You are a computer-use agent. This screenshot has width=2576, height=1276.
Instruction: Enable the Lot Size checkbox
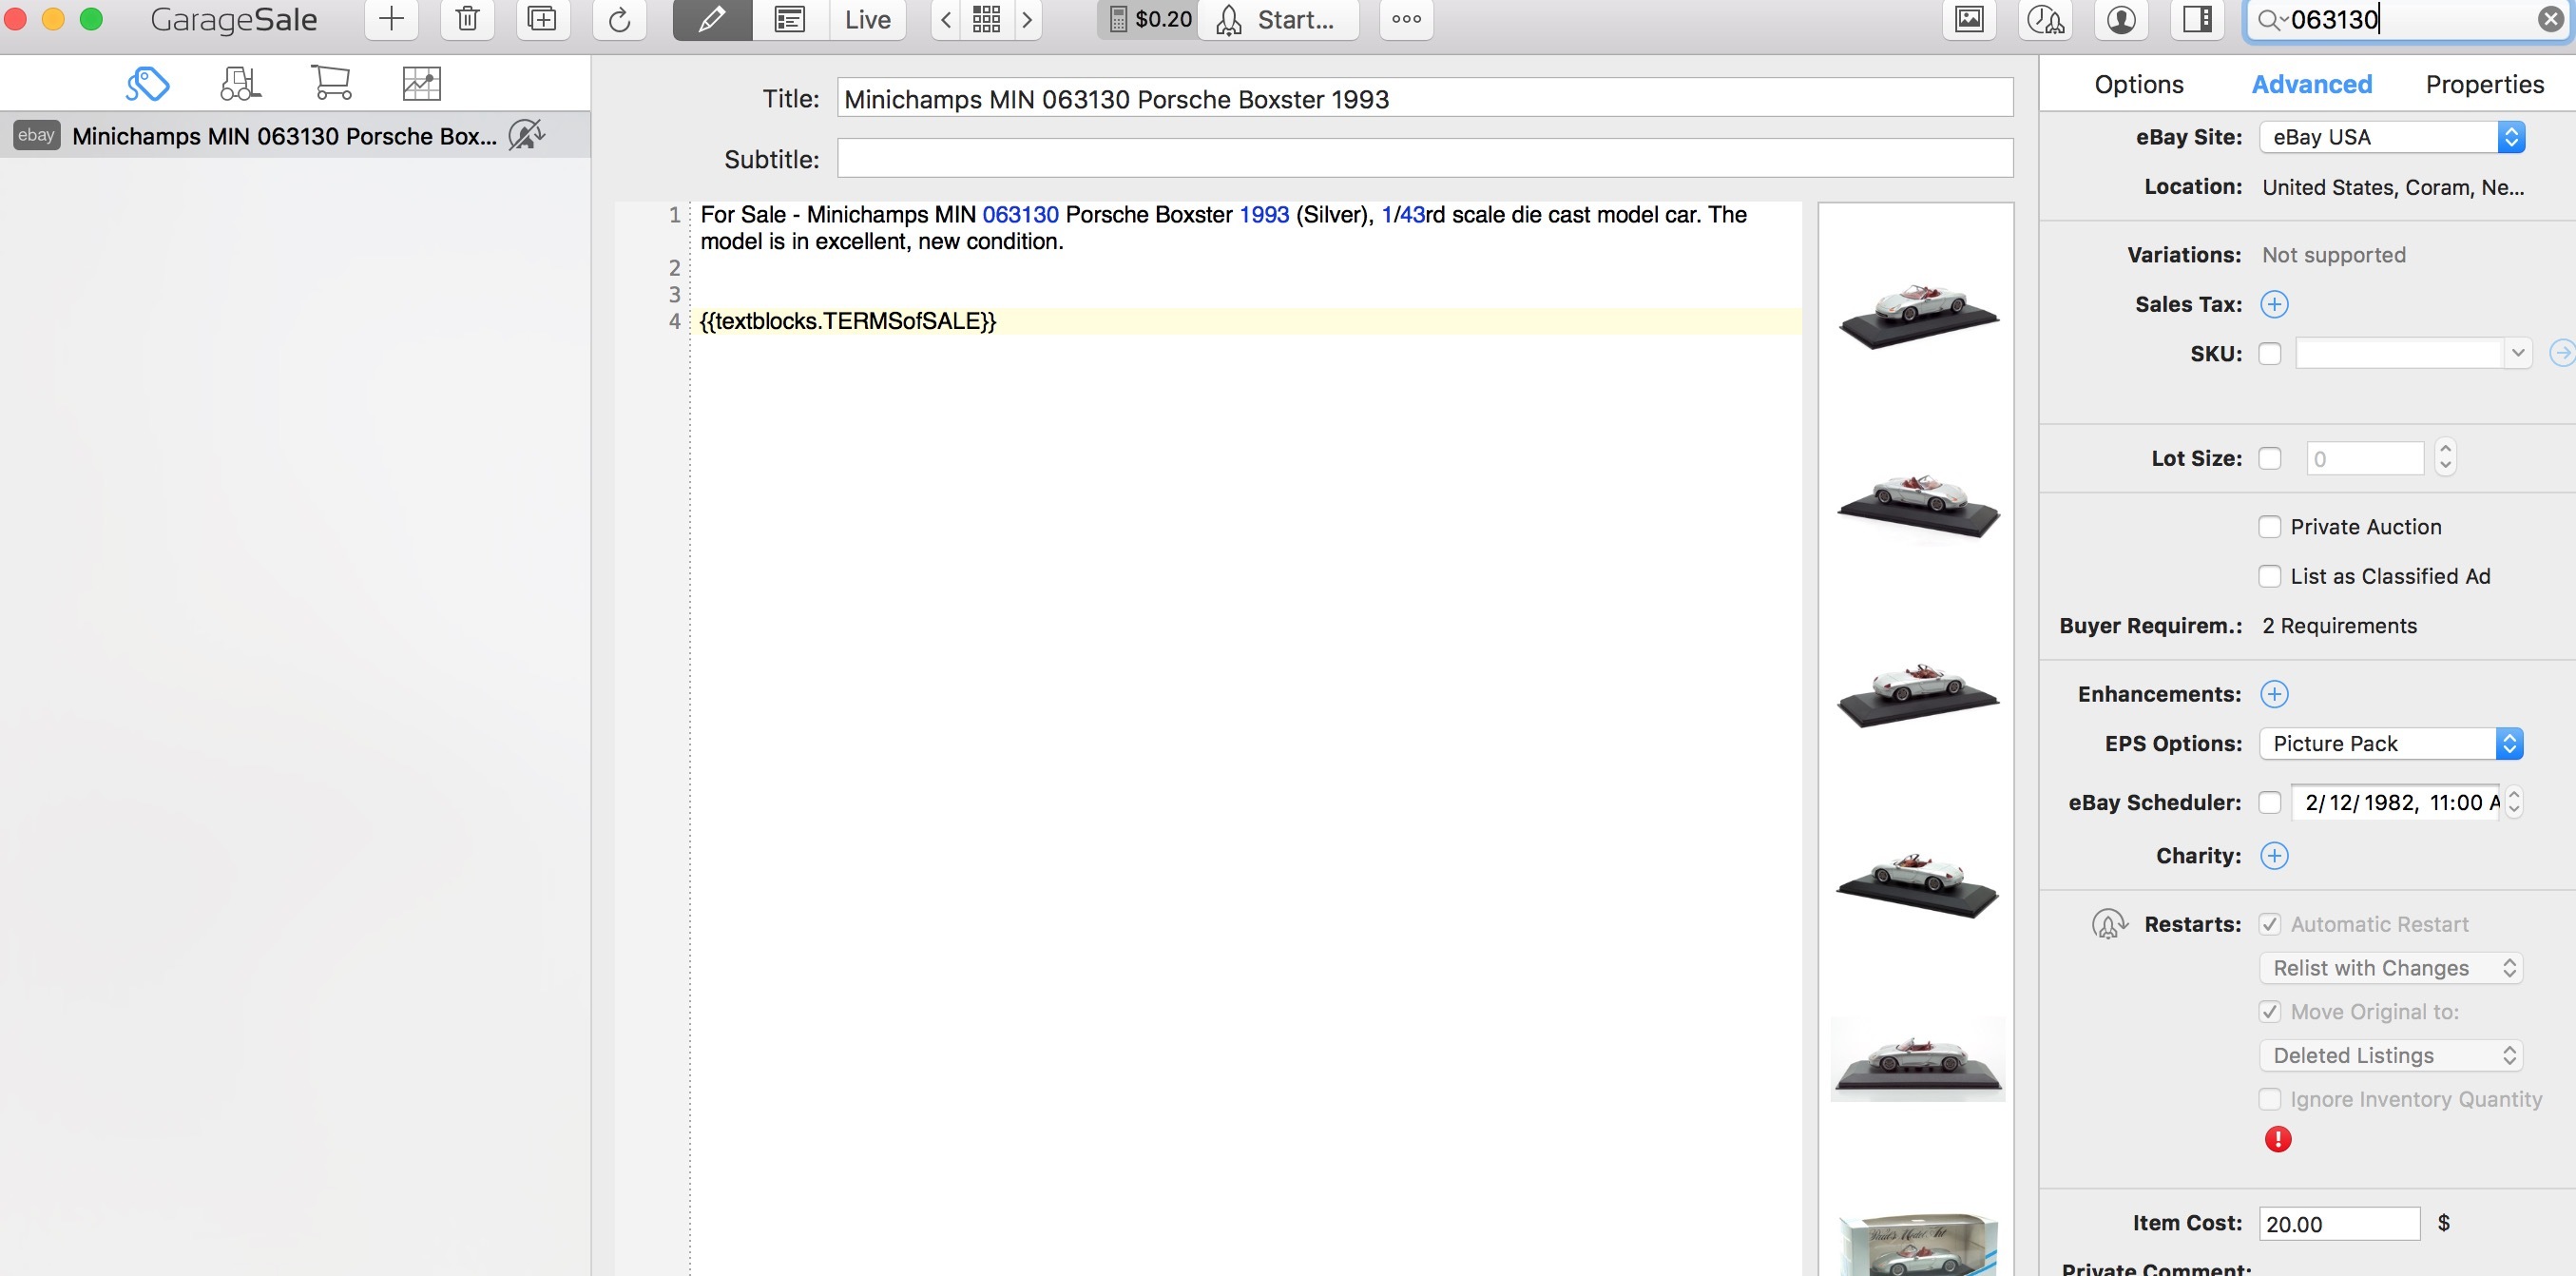click(2270, 458)
